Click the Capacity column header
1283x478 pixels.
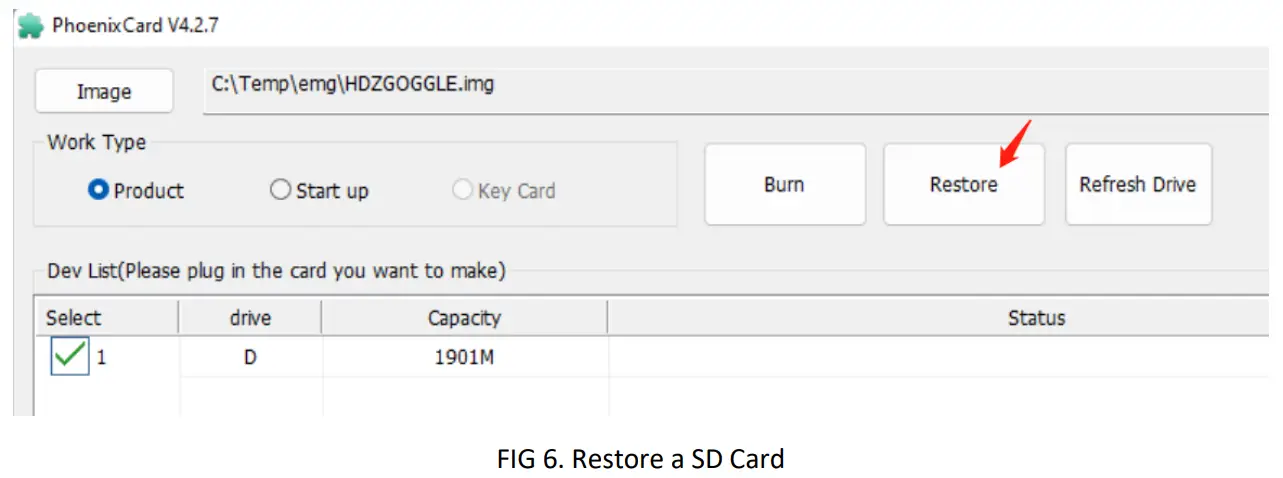tap(464, 318)
